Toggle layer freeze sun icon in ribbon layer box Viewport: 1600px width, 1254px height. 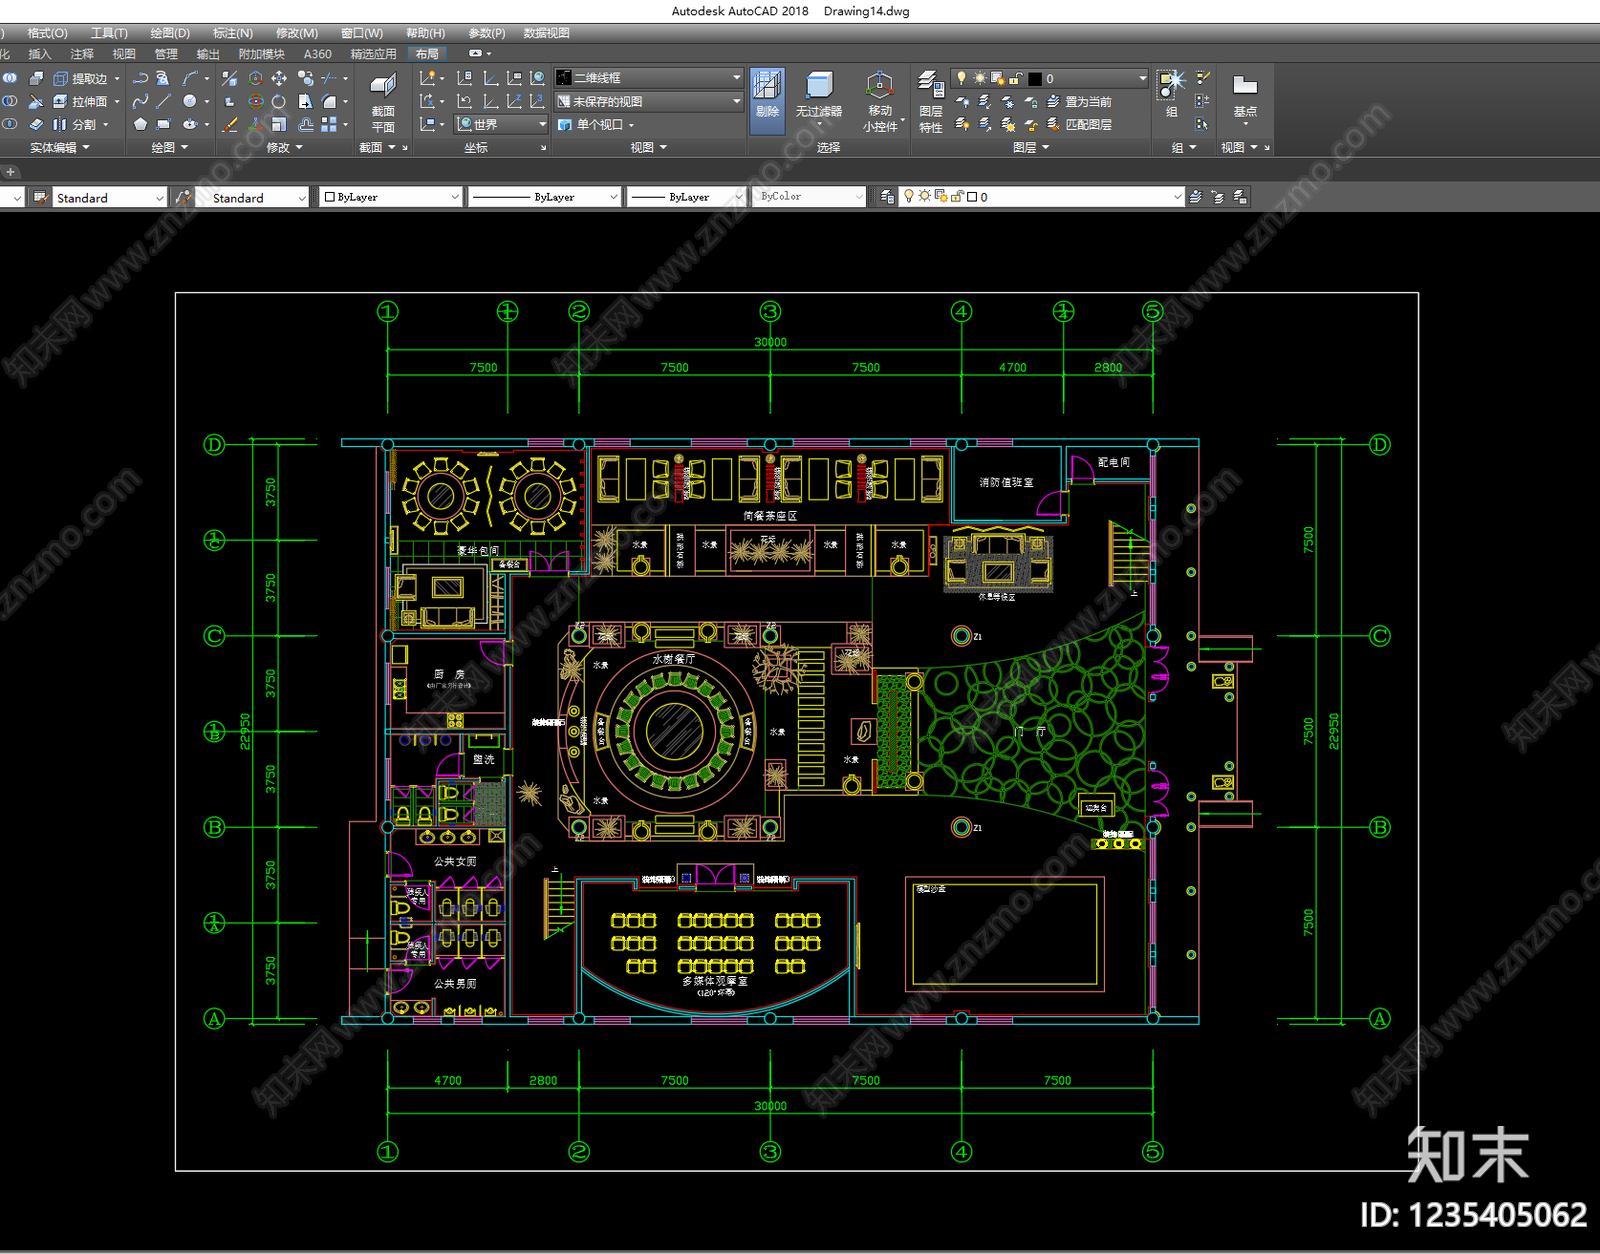pyautogui.click(x=980, y=78)
